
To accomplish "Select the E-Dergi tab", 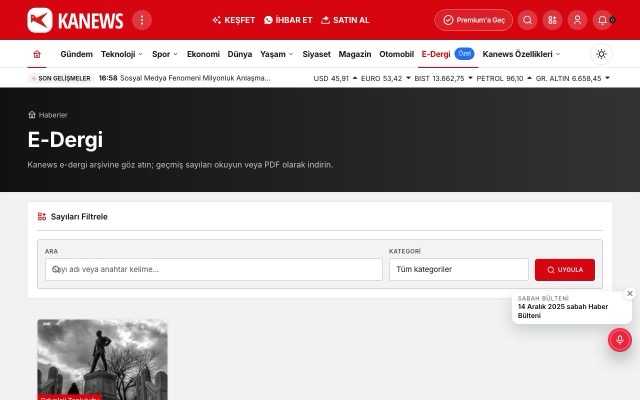I will pos(436,54).
